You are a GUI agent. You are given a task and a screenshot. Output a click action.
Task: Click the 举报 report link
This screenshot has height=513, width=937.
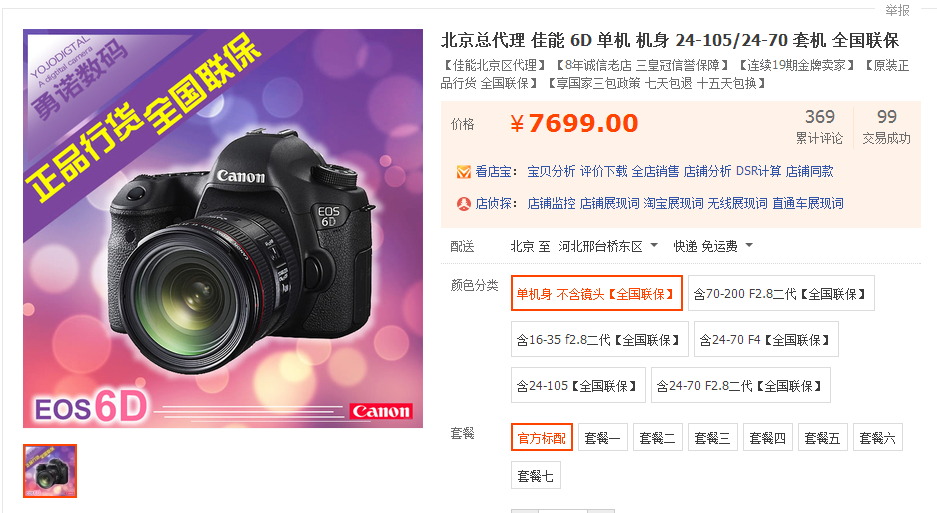coord(897,10)
